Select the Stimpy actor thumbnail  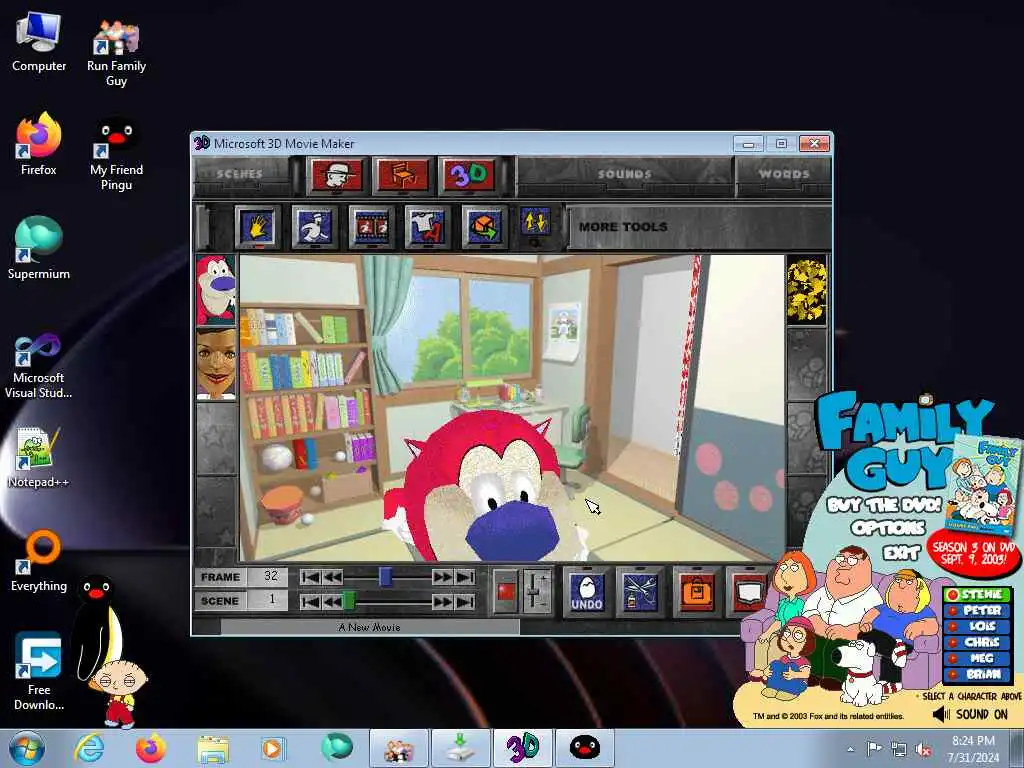(x=216, y=290)
